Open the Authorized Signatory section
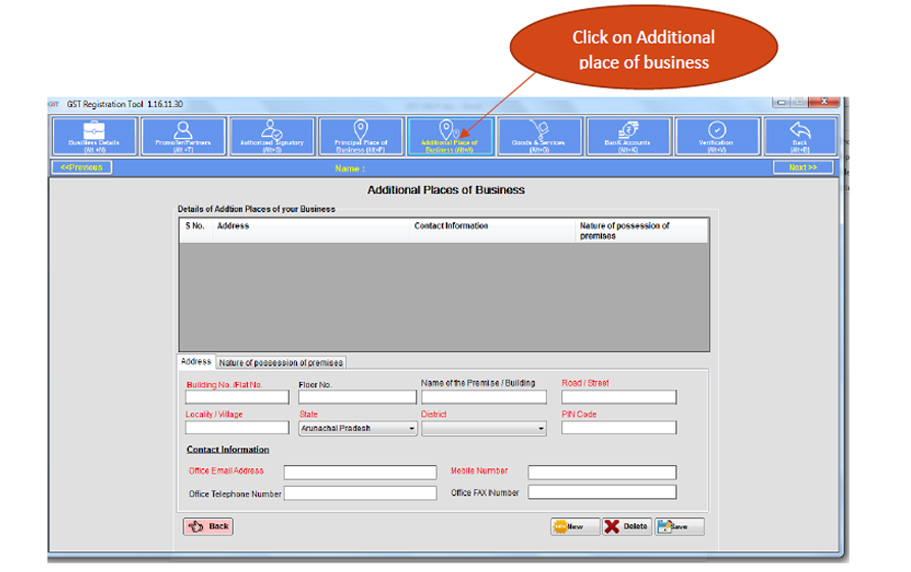Image resolution: width=911 pixels, height=572 pixels. [272, 137]
